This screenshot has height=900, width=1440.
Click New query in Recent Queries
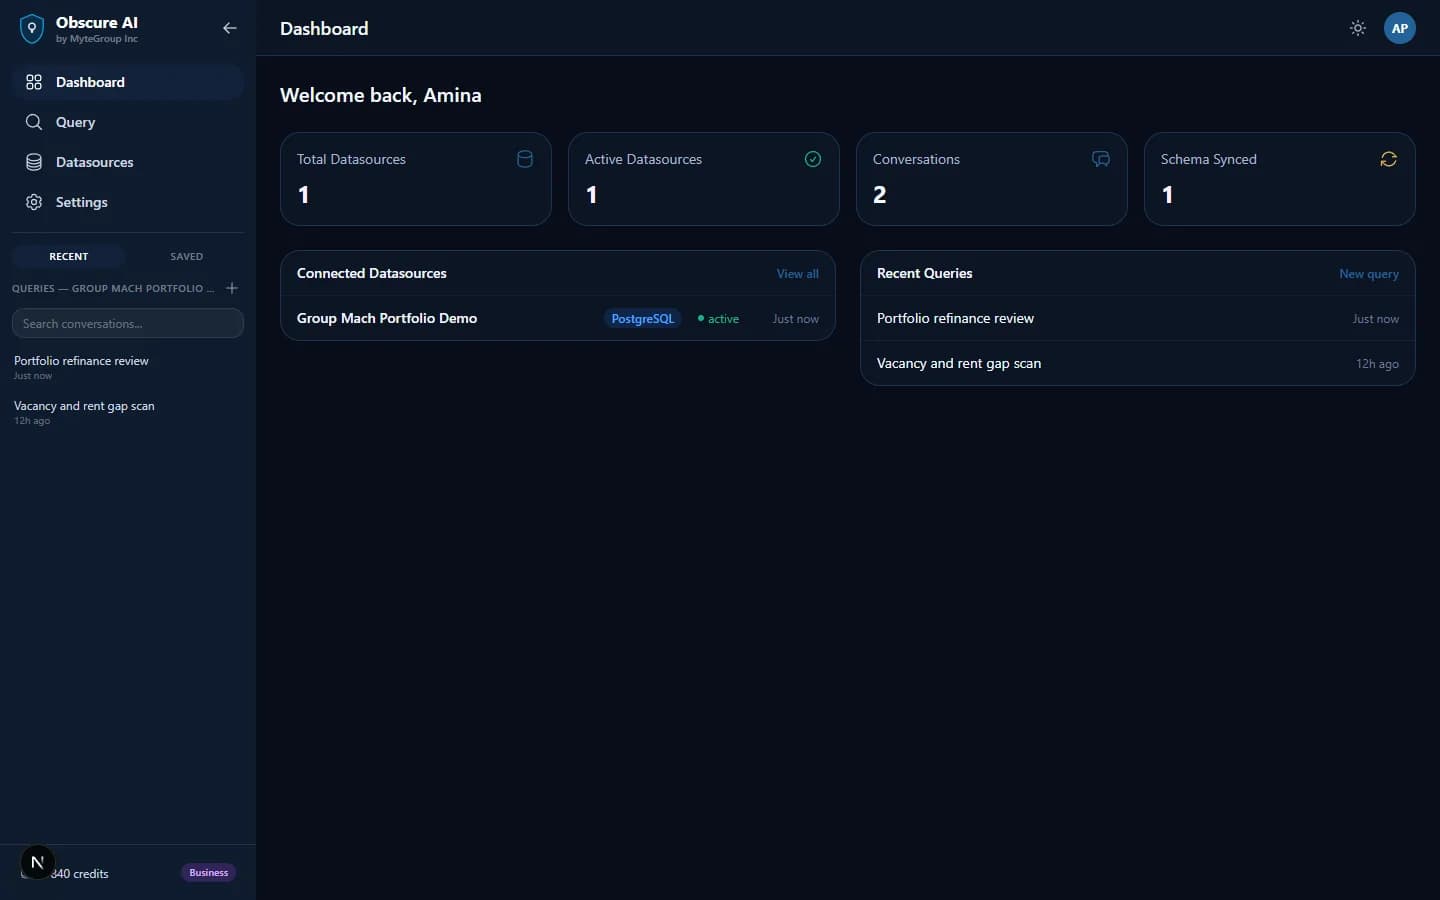1369,274
